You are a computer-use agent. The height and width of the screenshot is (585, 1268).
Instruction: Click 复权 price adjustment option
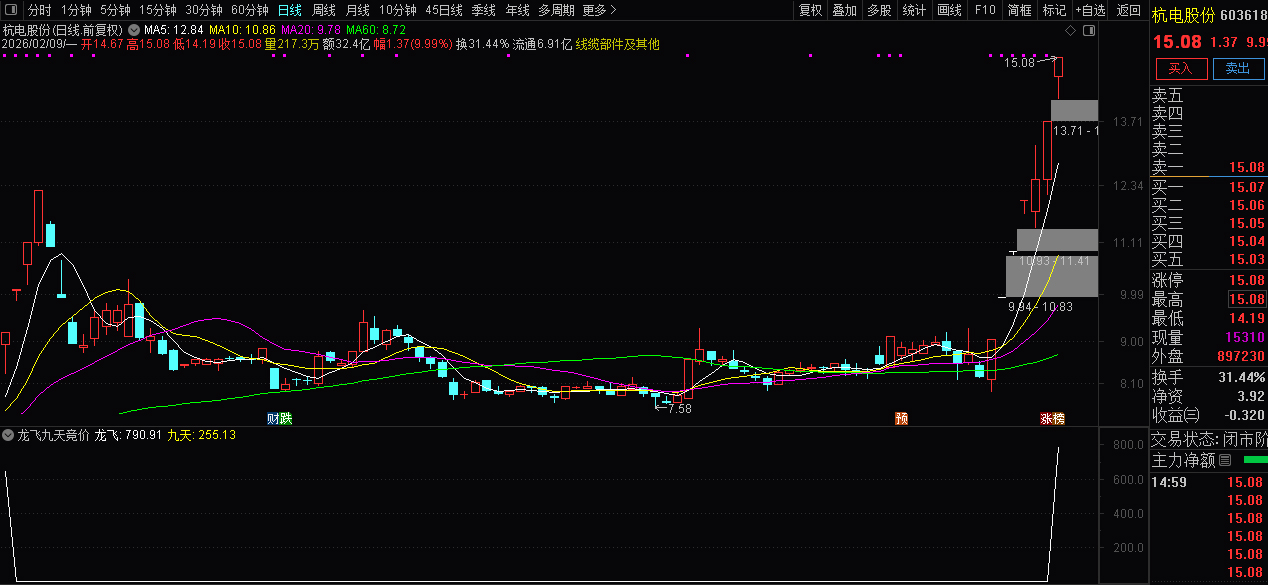[x=812, y=10]
